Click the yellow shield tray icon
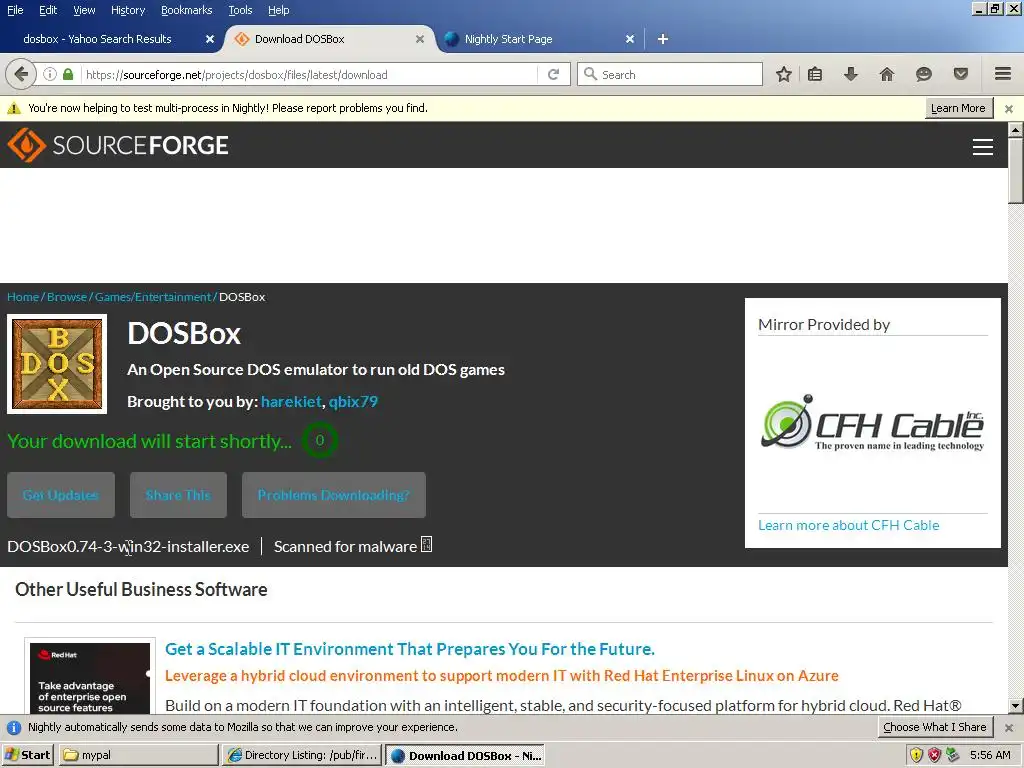 click(x=916, y=755)
